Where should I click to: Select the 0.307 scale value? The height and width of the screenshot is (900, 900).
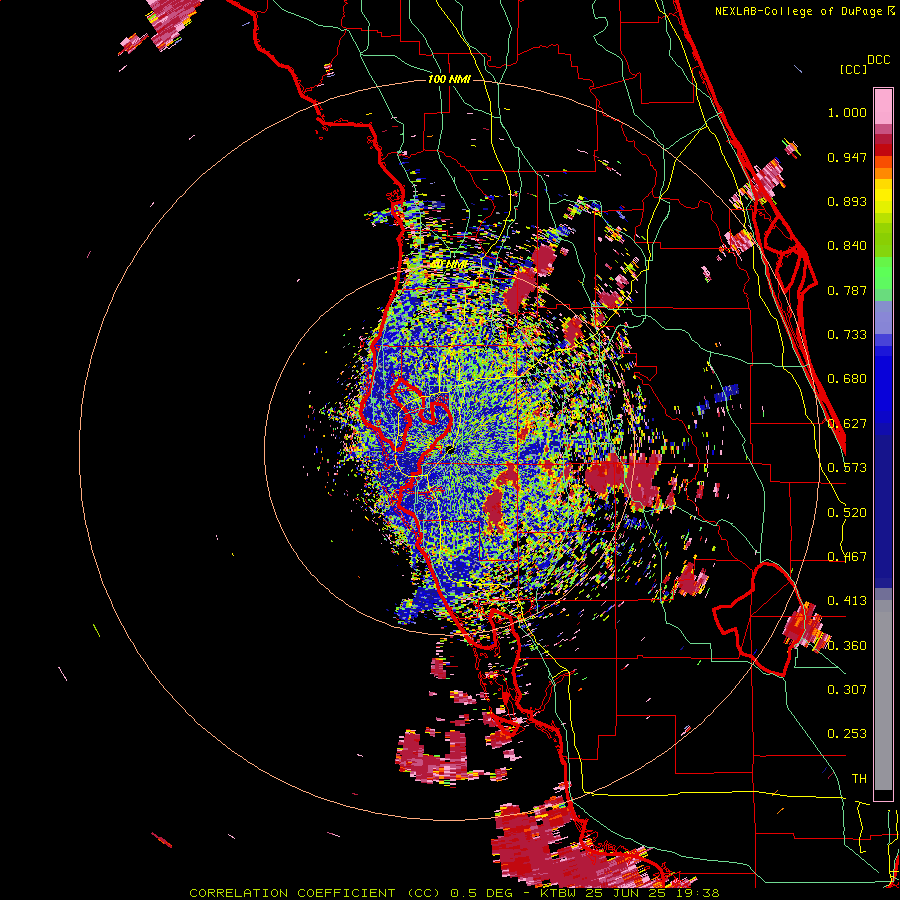coord(847,690)
